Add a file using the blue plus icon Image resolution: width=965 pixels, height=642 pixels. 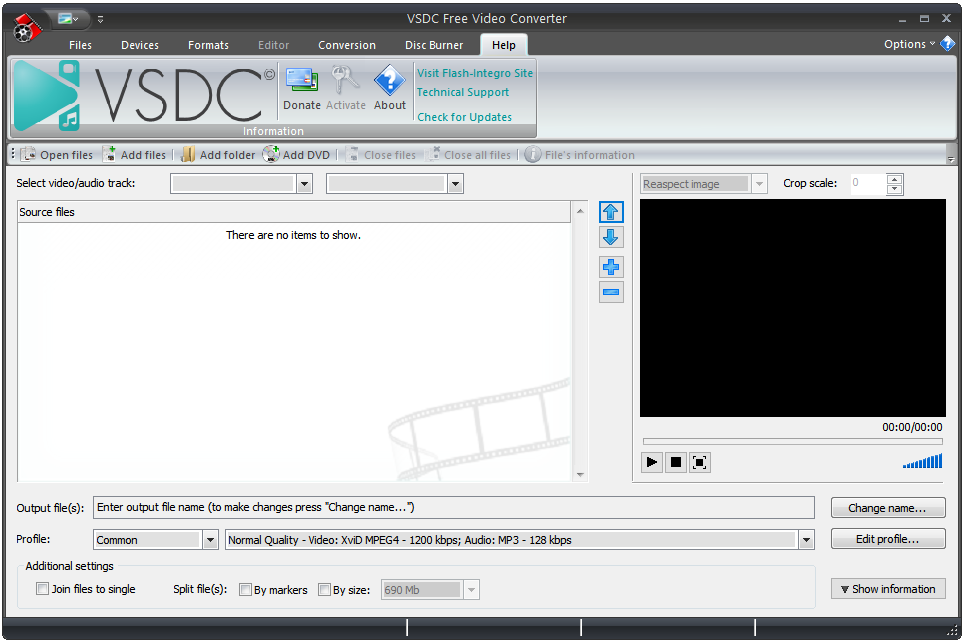pos(611,267)
